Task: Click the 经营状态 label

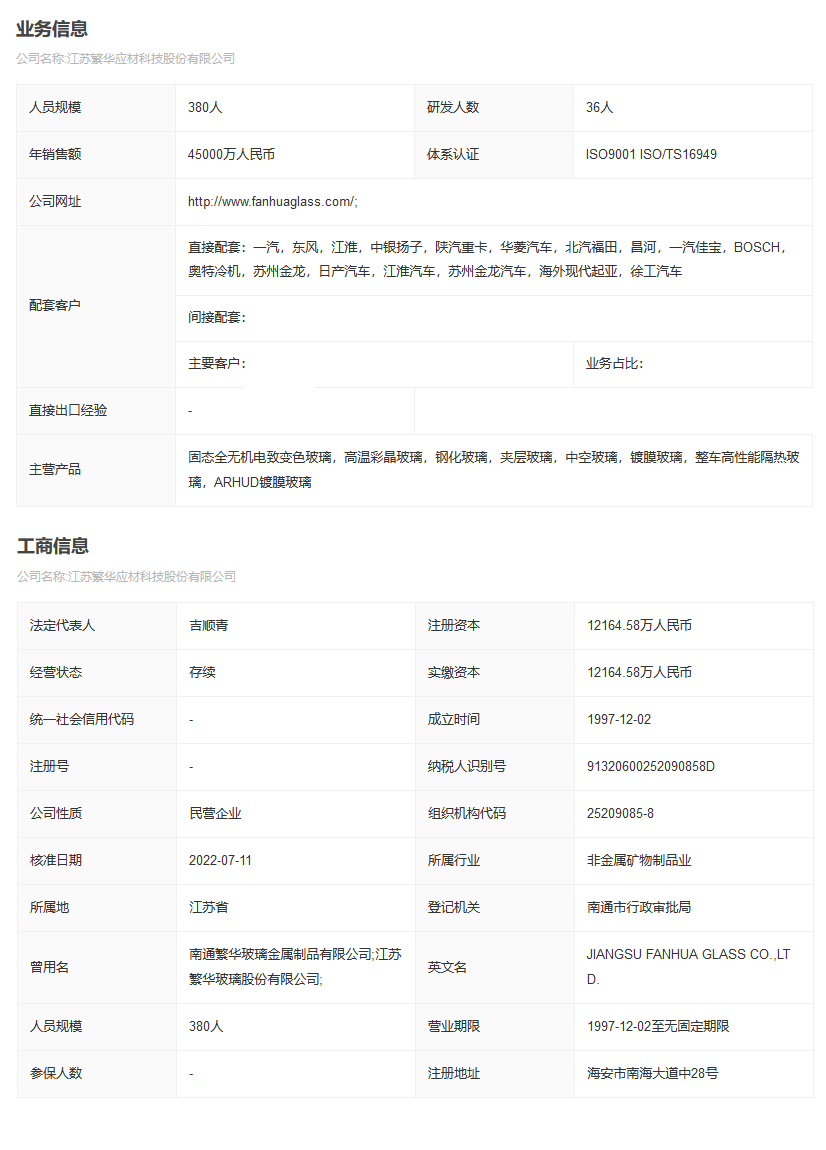Action: [56, 673]
